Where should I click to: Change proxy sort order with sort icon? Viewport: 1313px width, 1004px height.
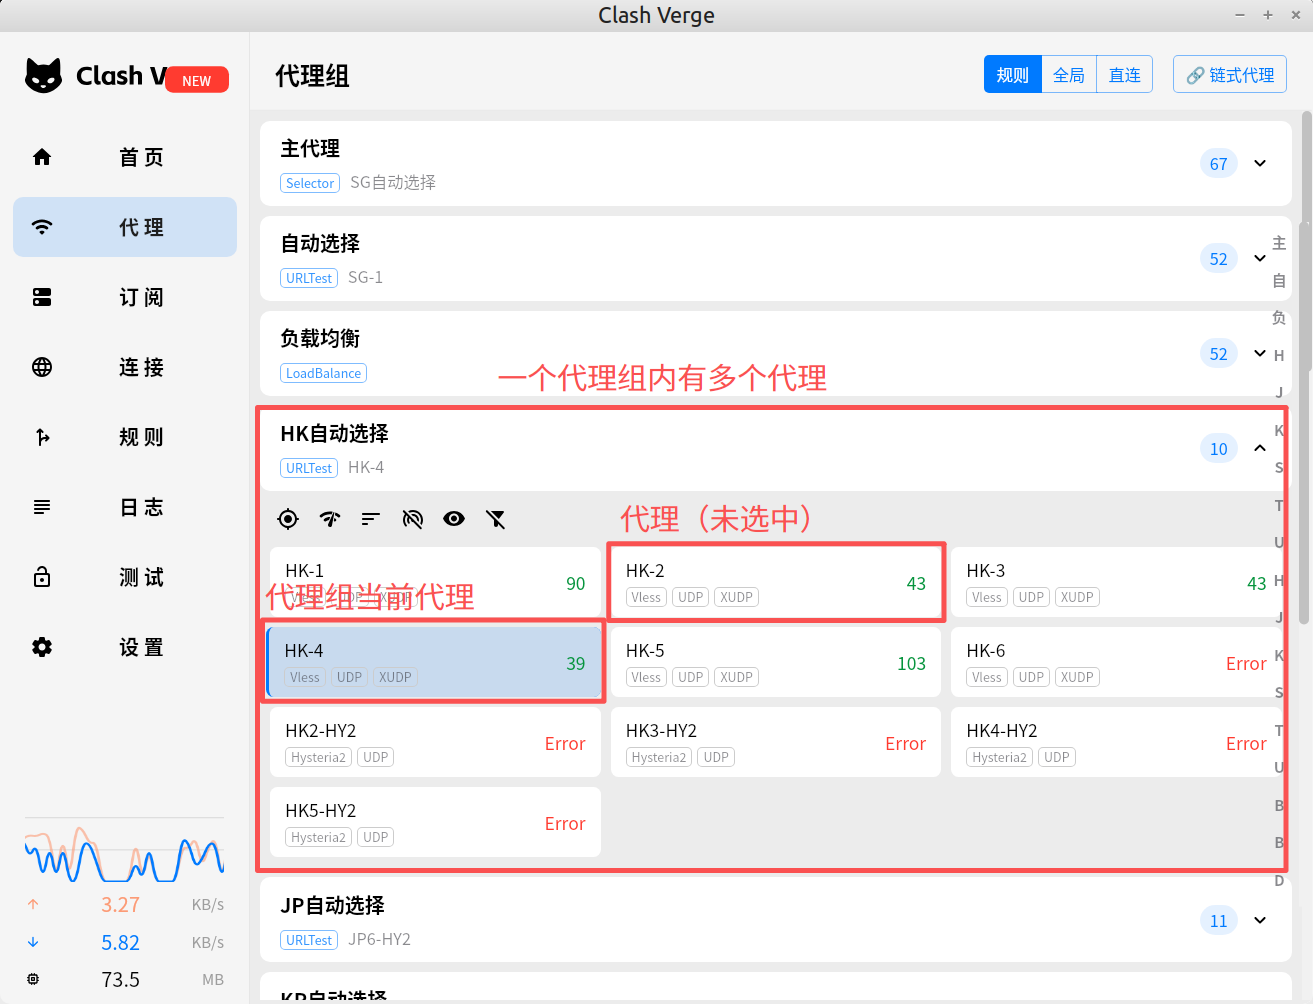tap(371, 518)
